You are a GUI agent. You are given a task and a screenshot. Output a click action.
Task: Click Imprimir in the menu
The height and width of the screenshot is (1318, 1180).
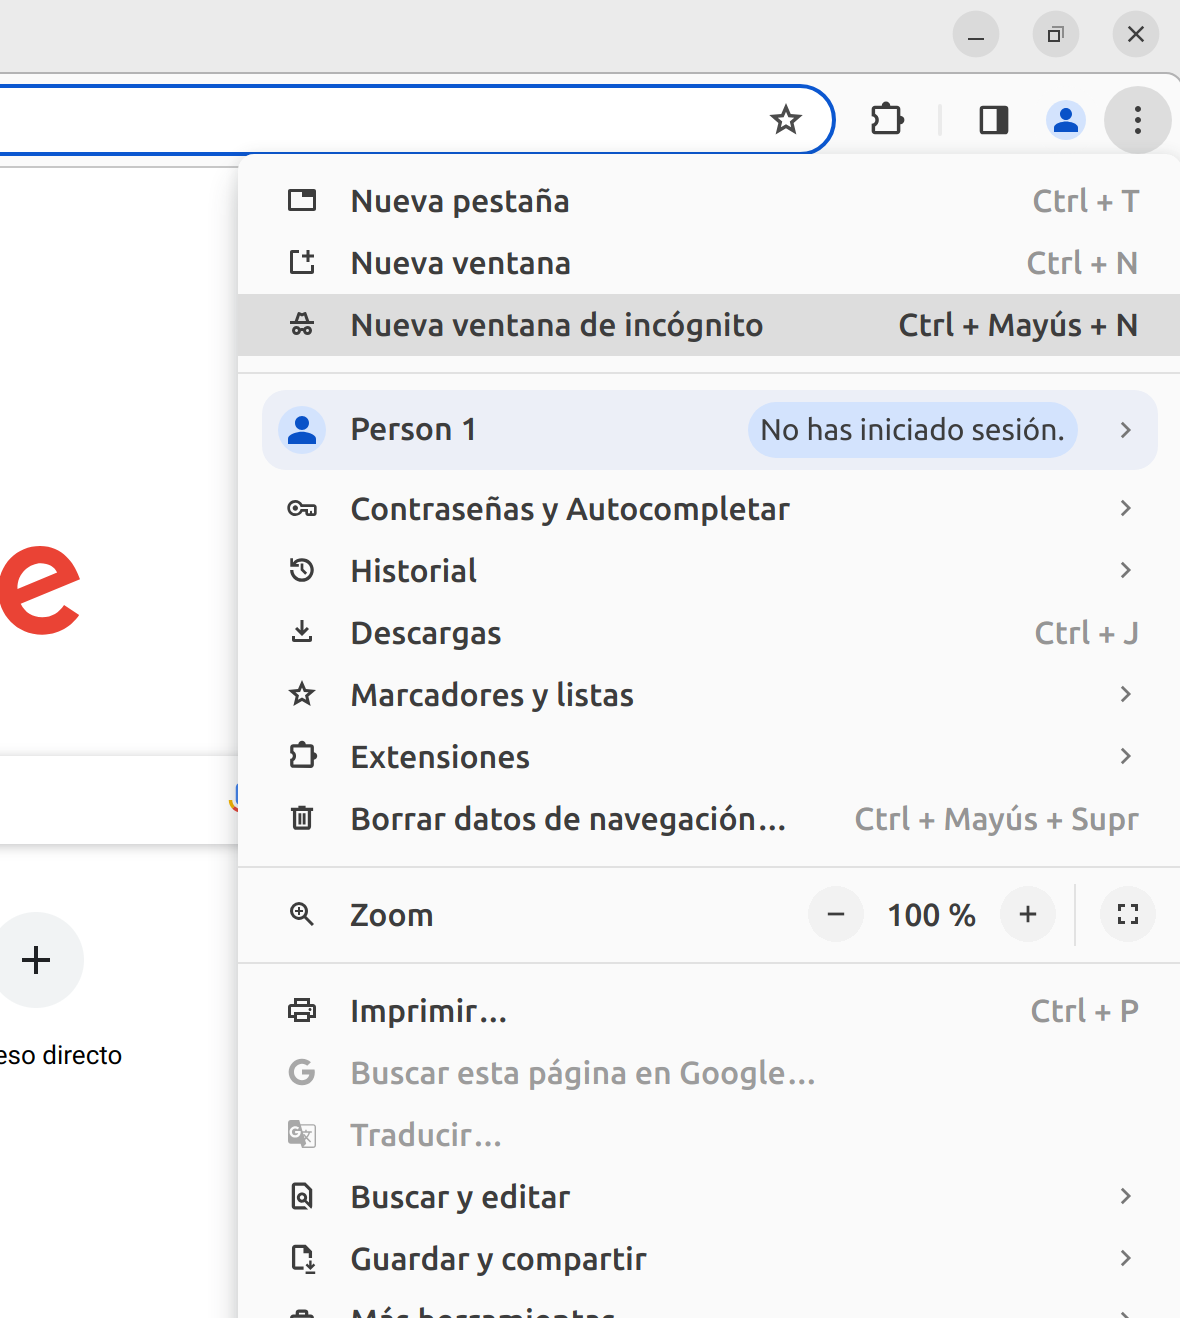pyautogui.click(x=428, y=1011)
